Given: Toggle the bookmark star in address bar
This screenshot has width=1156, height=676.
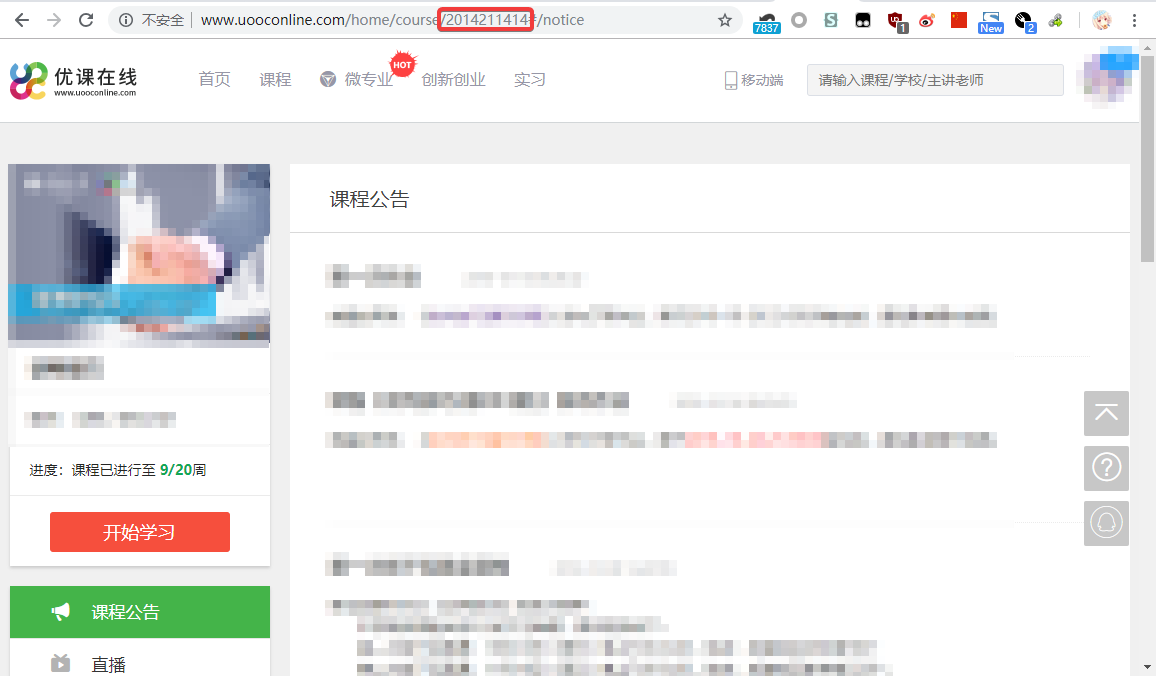Looking at the screenshot, I should 725,19.
